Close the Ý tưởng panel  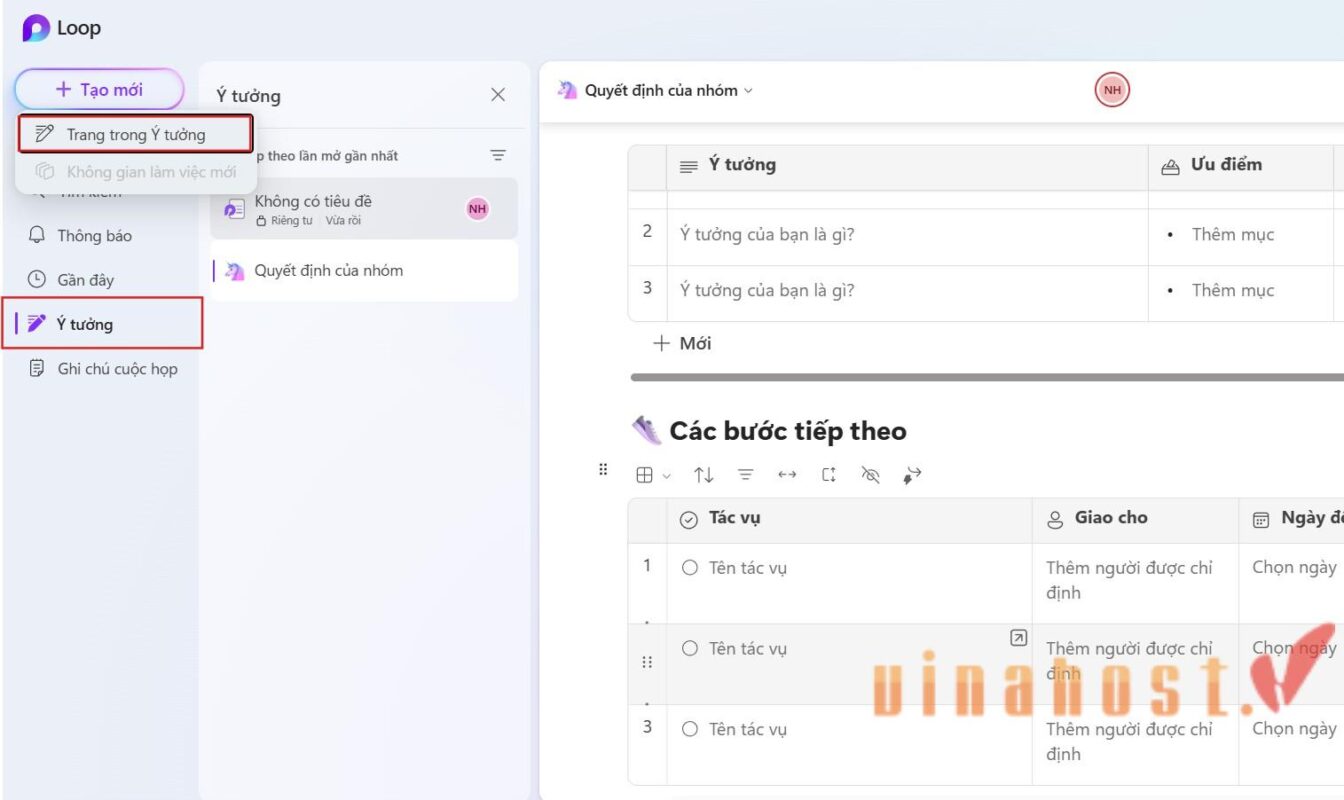[498, 95]
